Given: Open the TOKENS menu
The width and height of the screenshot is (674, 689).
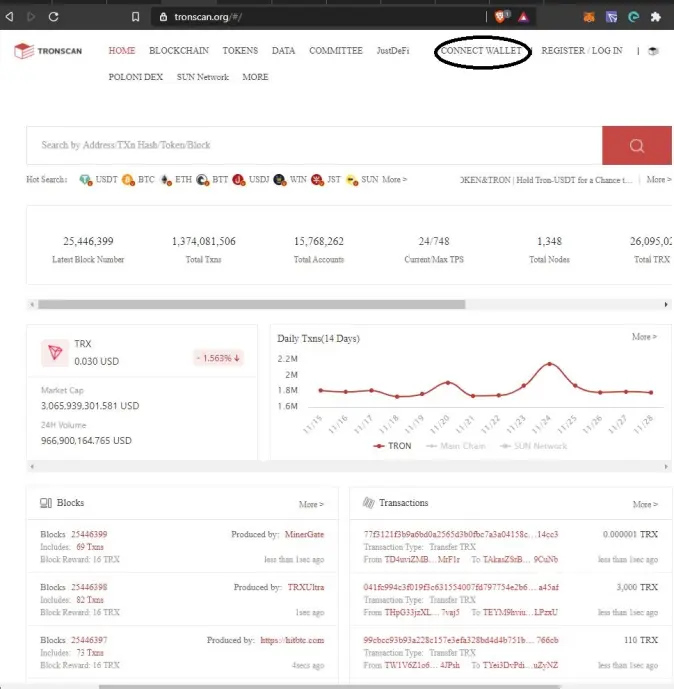Looking at the screenshot, I should click(240, 51).
